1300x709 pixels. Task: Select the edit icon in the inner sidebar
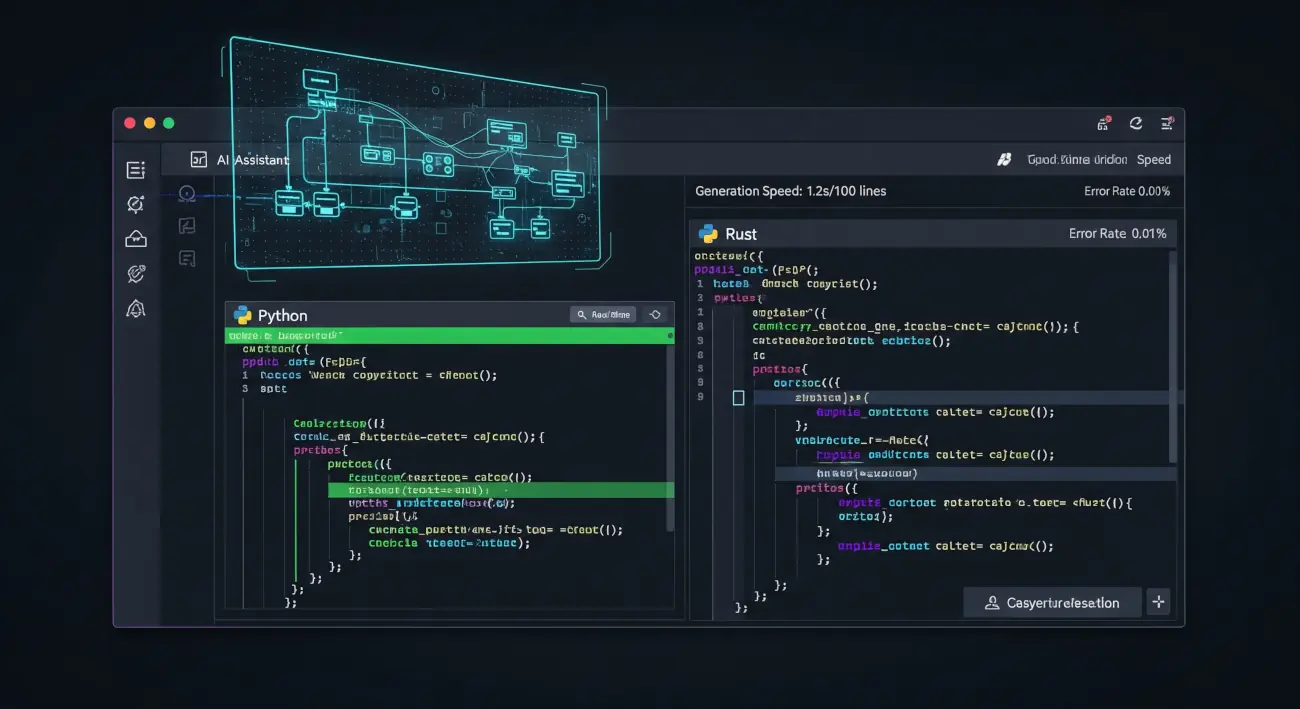pos(187,224)
